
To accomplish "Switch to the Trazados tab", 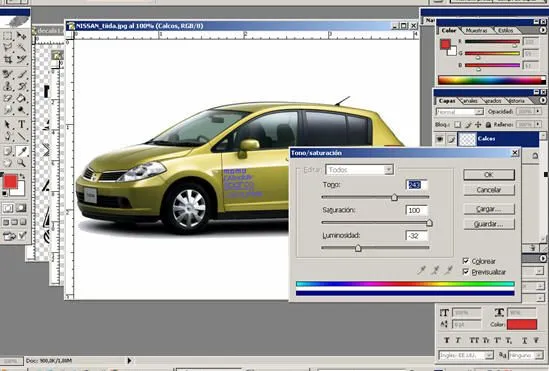I will point(493,101).
